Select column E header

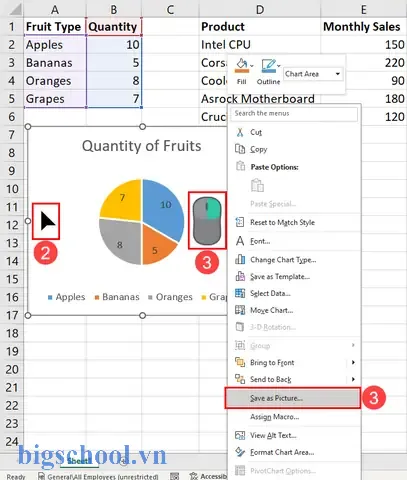[364, 9]
